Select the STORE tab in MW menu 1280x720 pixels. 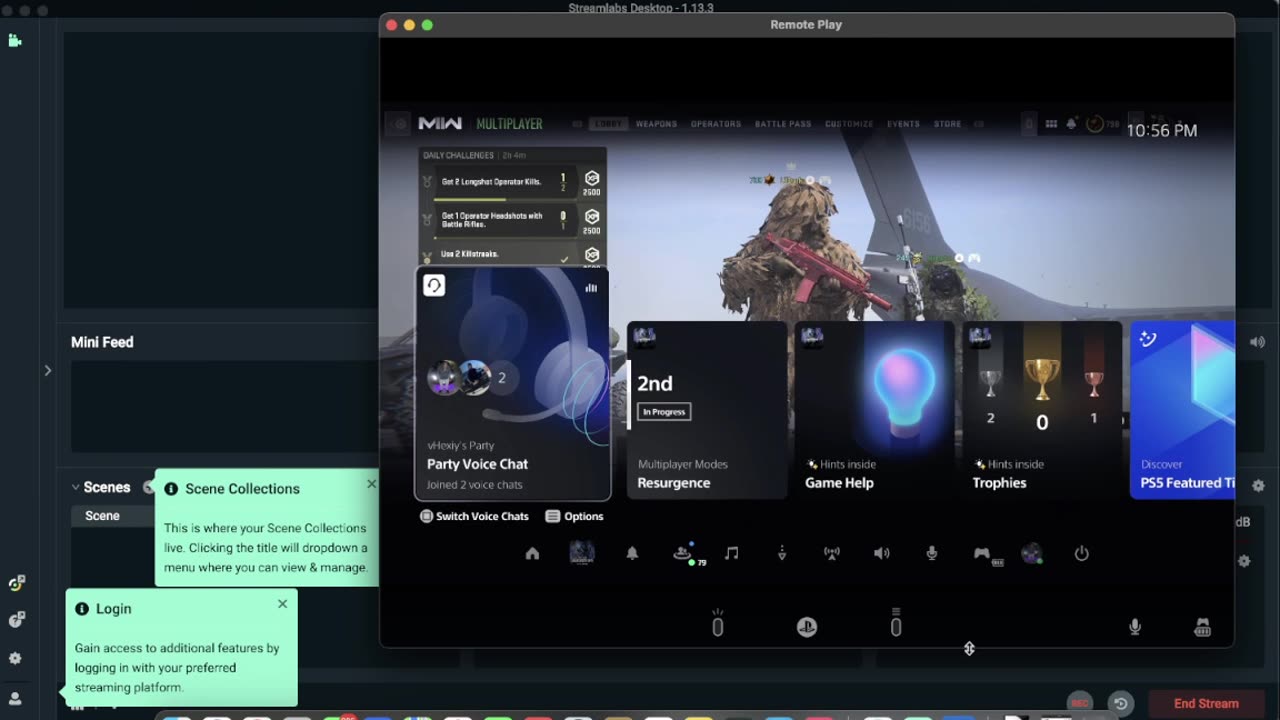pos(947,124)
